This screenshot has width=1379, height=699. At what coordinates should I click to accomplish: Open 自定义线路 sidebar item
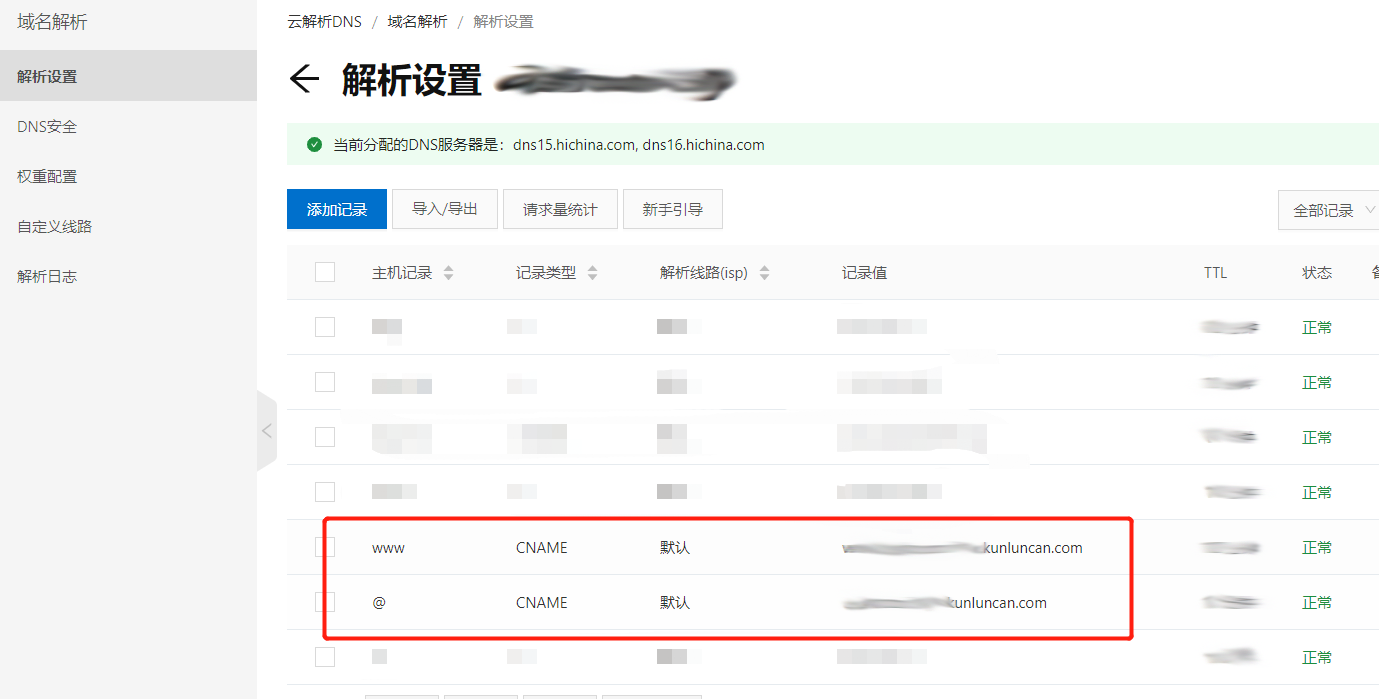click(54, 226)
